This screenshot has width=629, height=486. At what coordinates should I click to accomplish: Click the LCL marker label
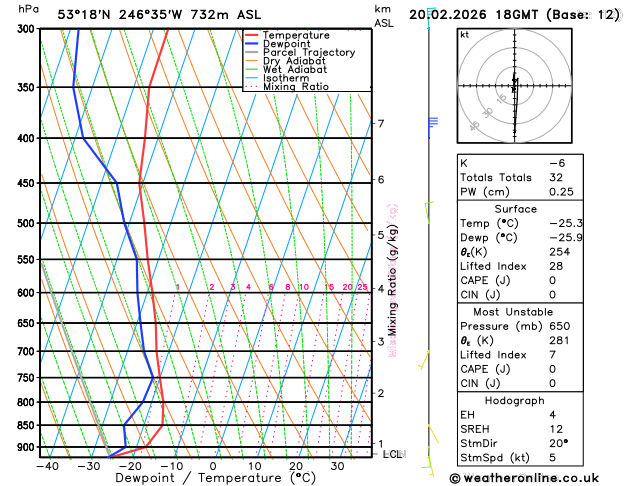pos(392,454)
